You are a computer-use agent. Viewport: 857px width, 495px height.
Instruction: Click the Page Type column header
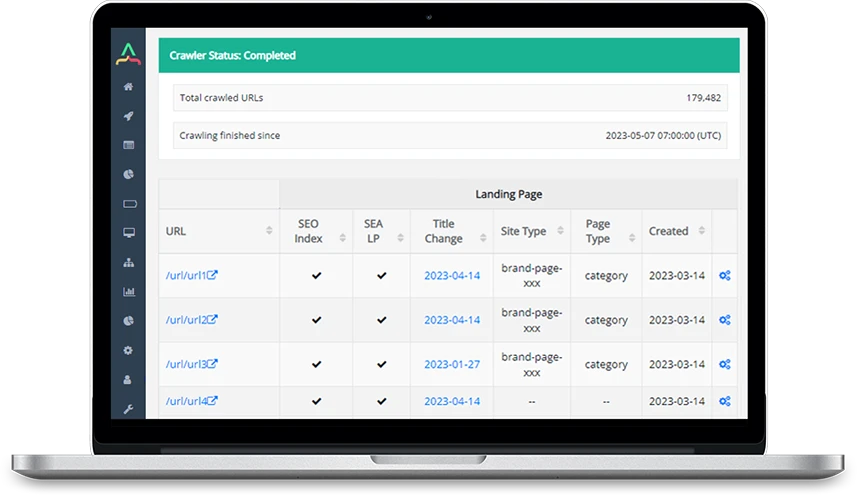(598, 231)
